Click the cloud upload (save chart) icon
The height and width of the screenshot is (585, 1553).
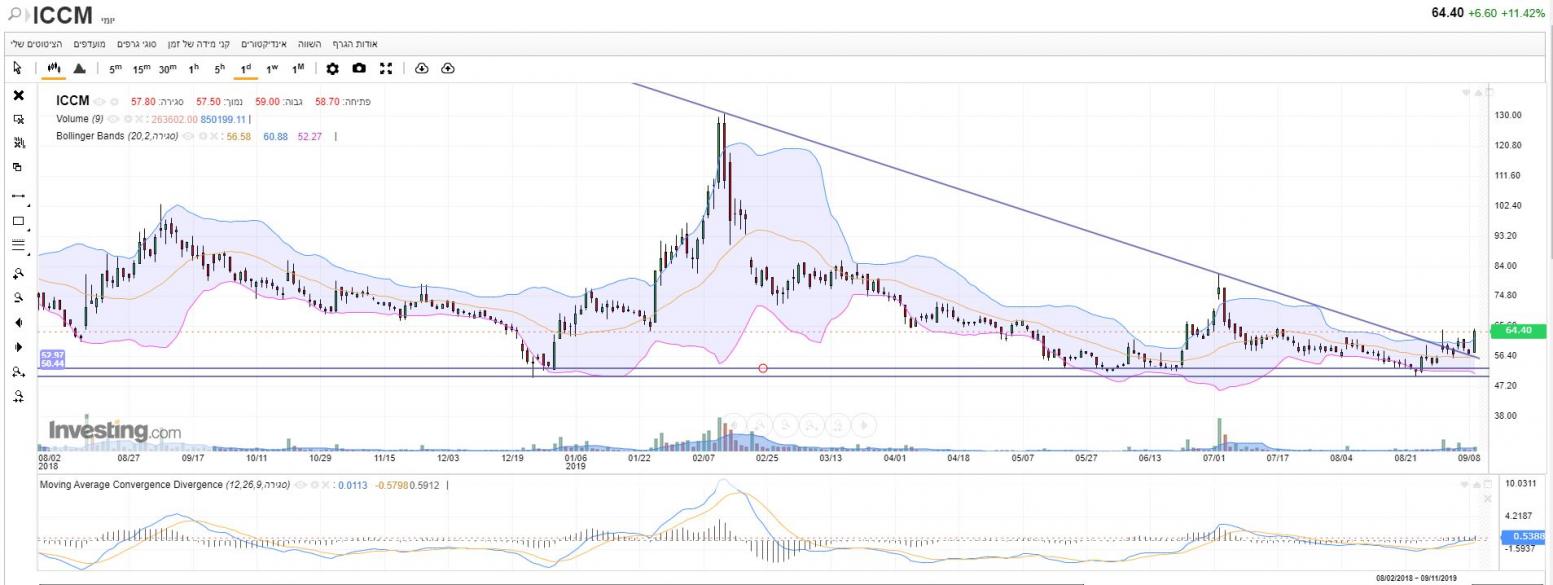(x=447, y=68)
